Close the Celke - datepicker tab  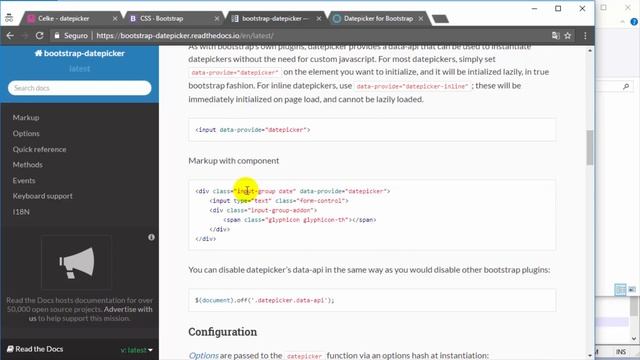[115, 18]
